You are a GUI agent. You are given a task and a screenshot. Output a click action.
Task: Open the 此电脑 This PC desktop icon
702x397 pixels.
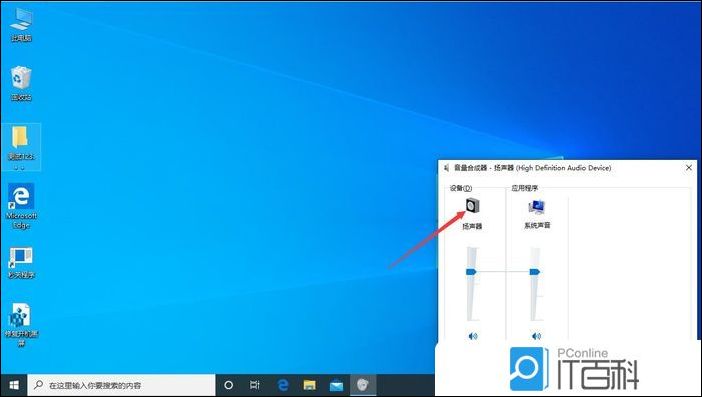21,26
